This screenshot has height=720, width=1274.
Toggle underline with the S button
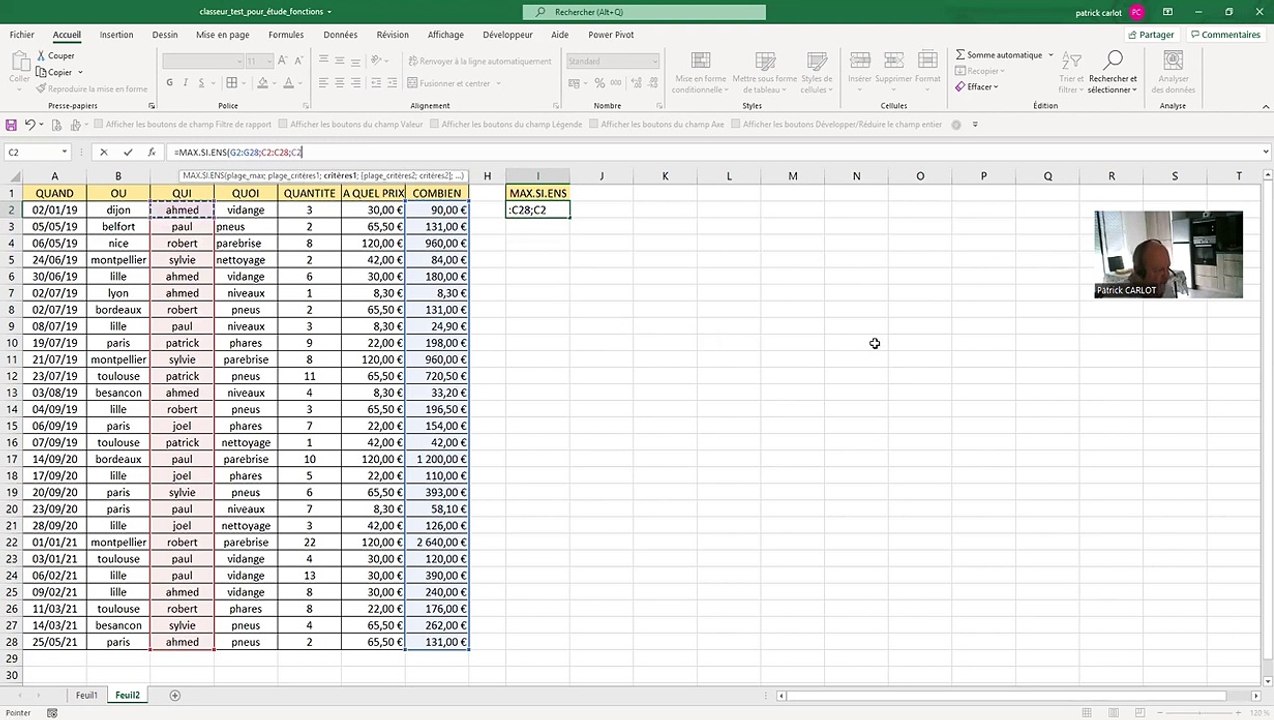(200, 83)
